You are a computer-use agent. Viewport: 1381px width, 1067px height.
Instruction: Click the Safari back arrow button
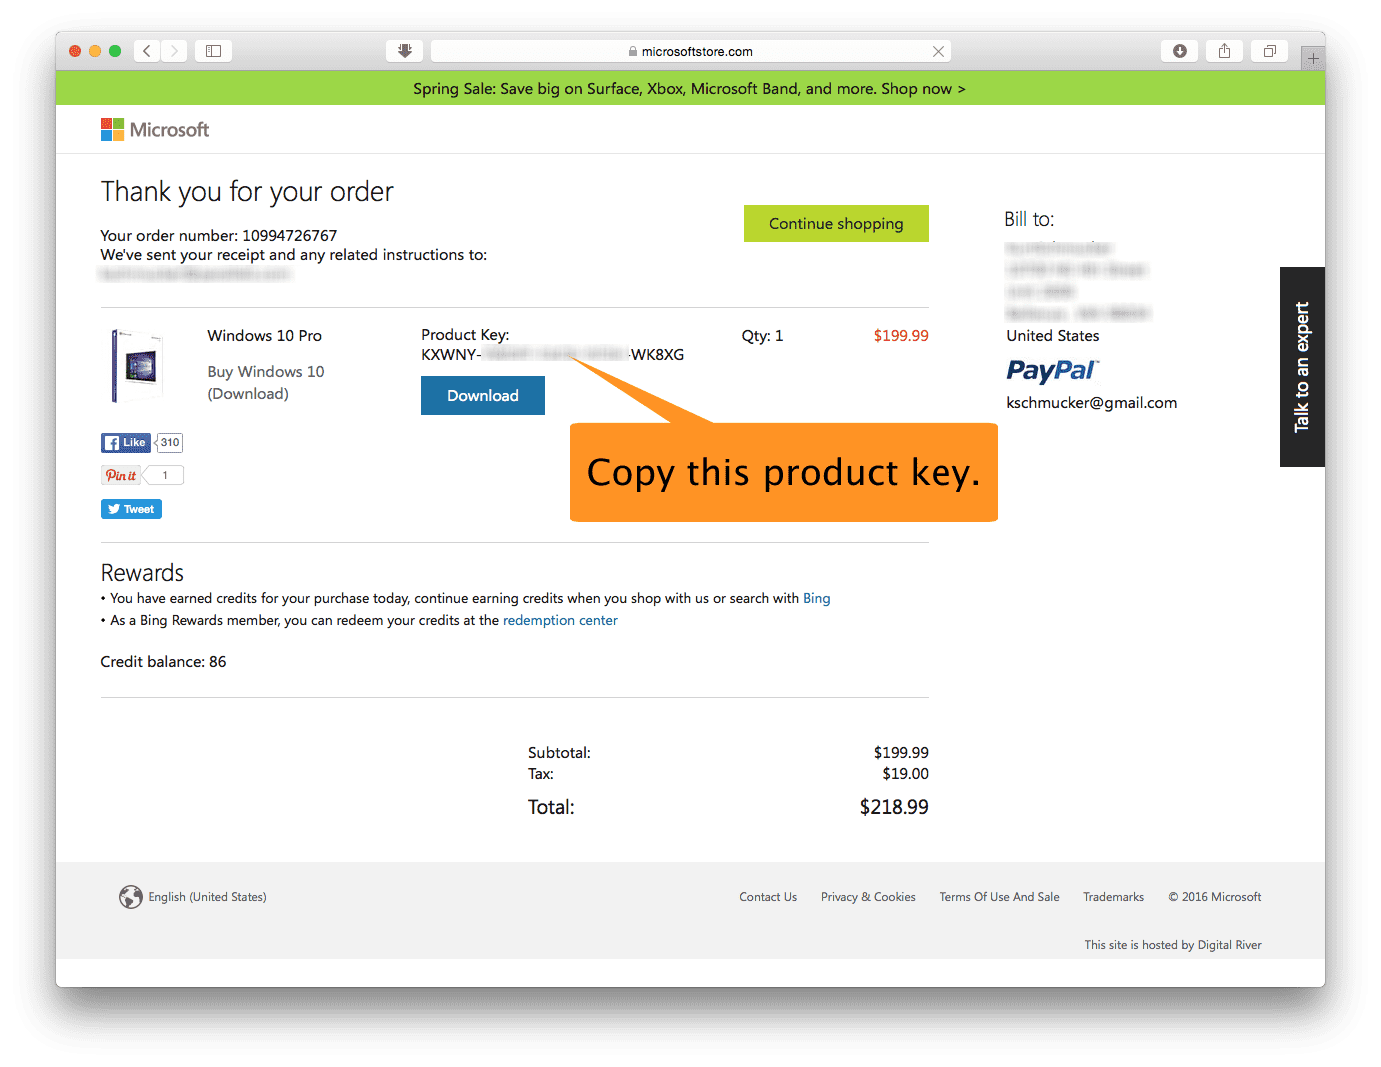pos(147,51)
